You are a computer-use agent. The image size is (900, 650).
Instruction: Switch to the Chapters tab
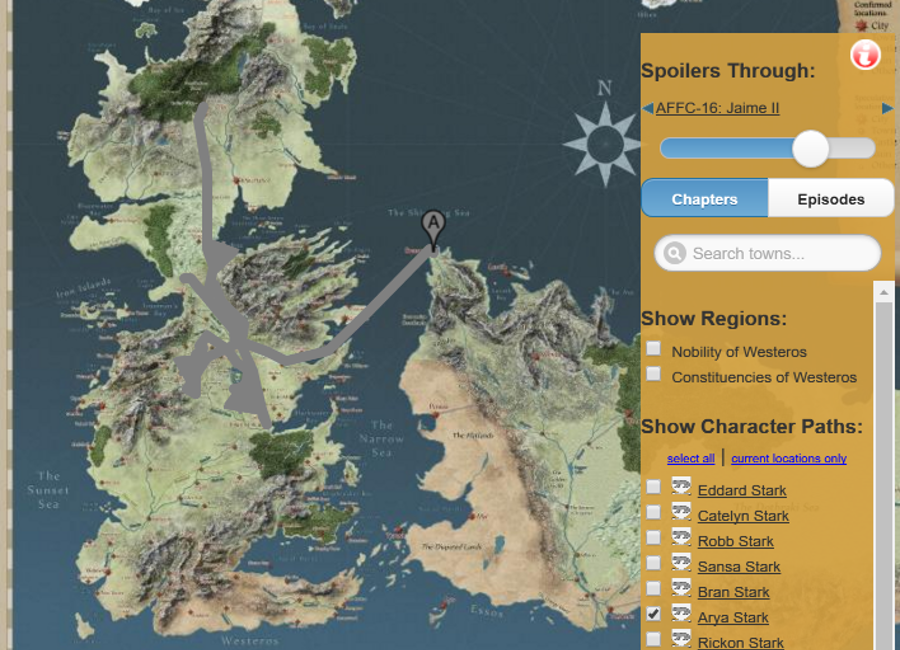pos(705,199)
